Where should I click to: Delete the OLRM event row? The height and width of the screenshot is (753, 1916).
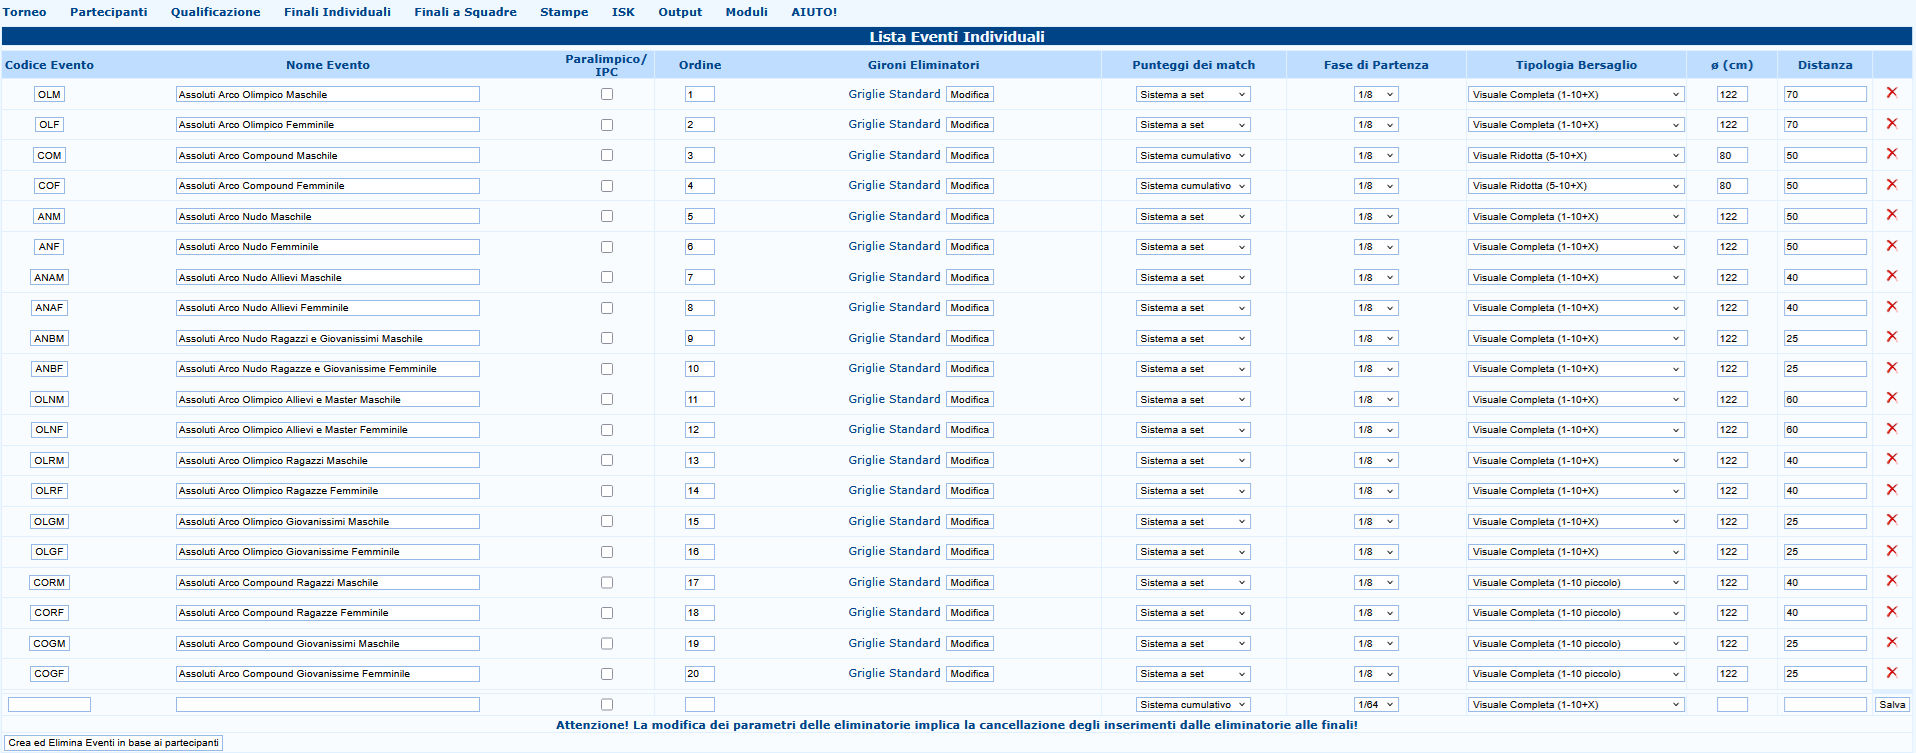[1891, 459]
